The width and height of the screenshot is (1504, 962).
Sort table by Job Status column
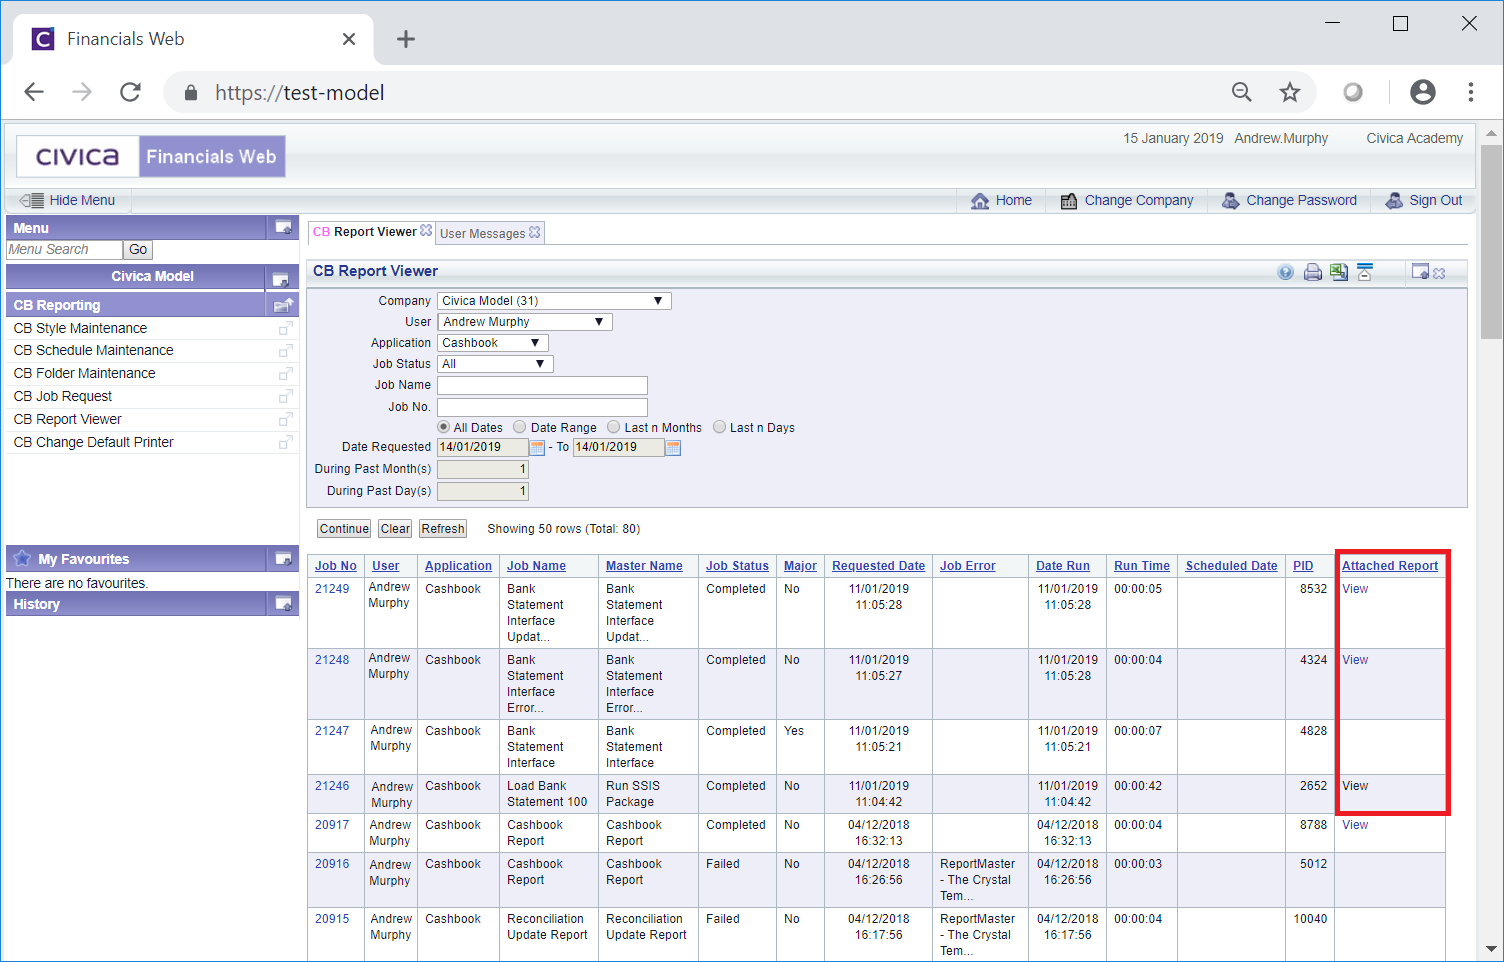[737, 566]
